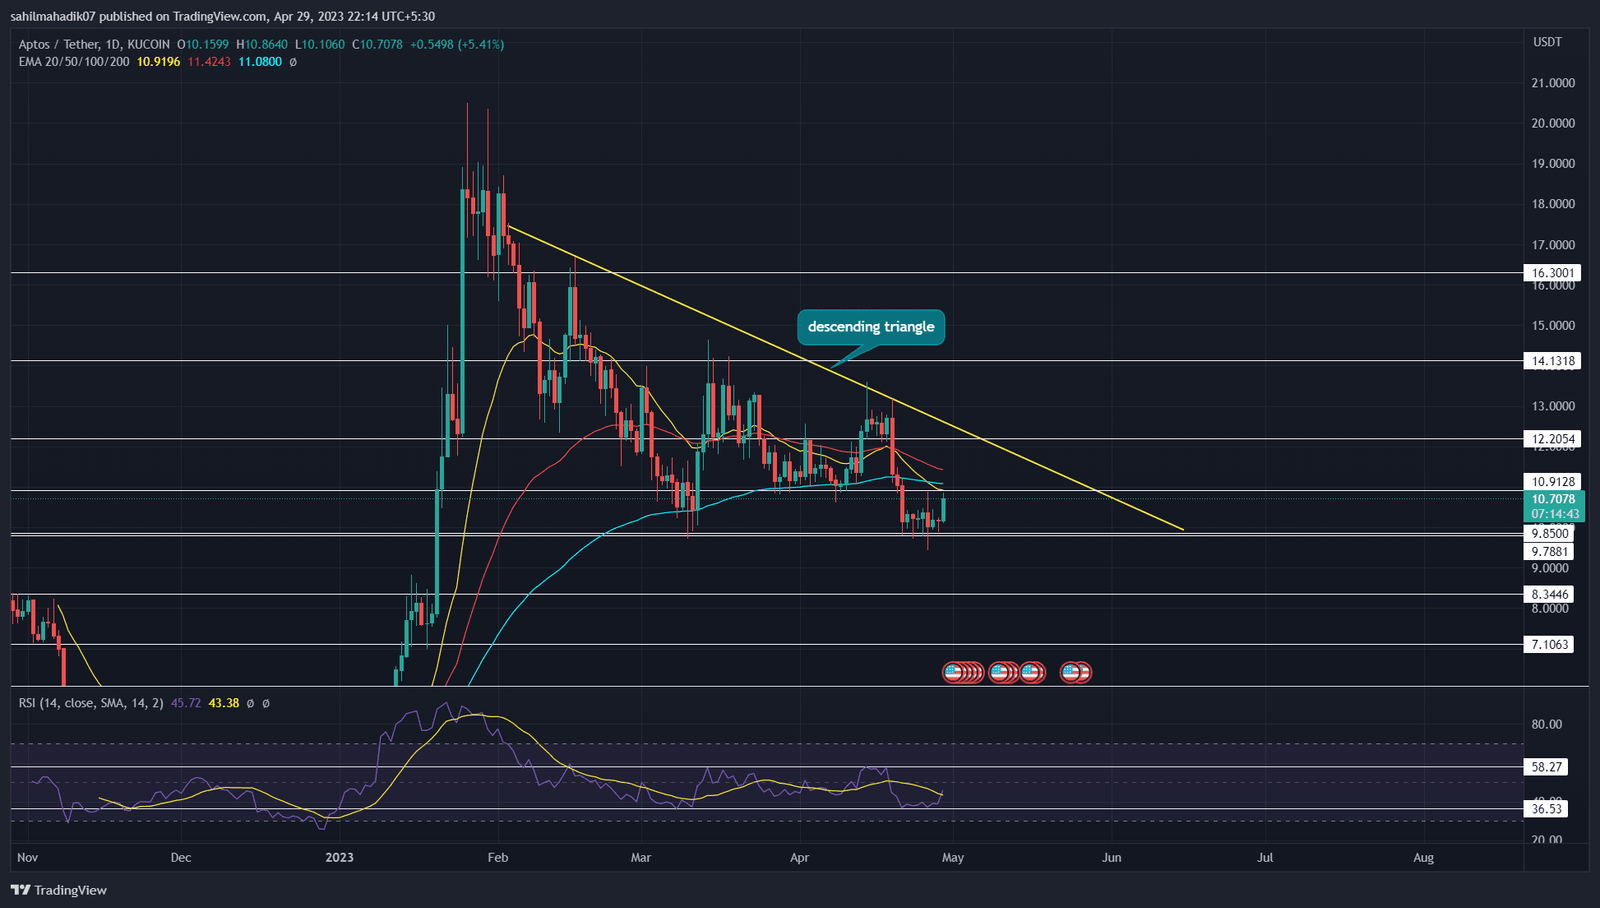Click the 'Jun' label on time axis

click(1111, 858)
